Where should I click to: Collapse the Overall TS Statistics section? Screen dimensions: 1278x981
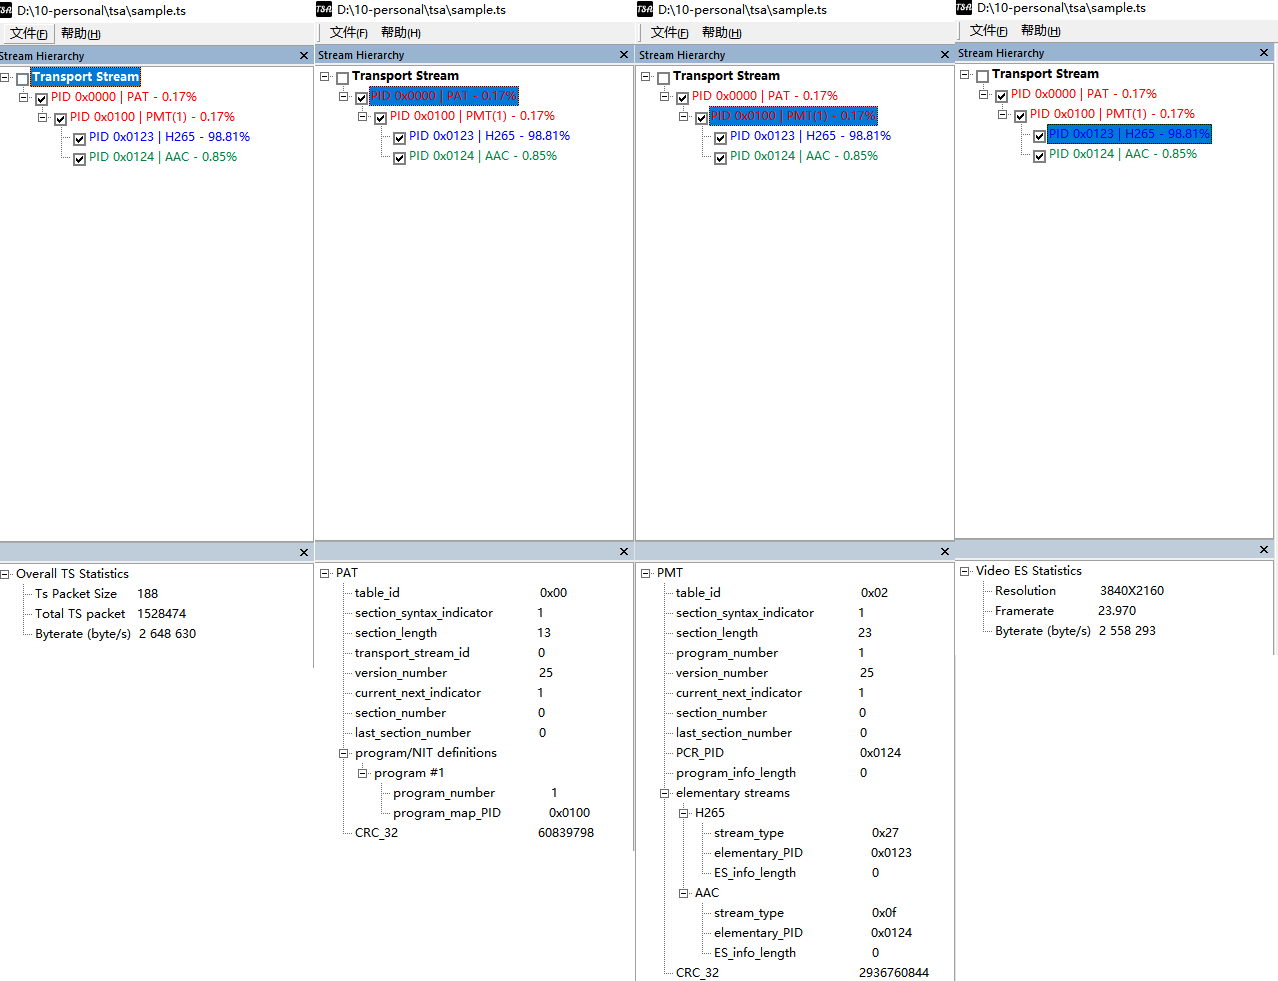coord(5,573)
